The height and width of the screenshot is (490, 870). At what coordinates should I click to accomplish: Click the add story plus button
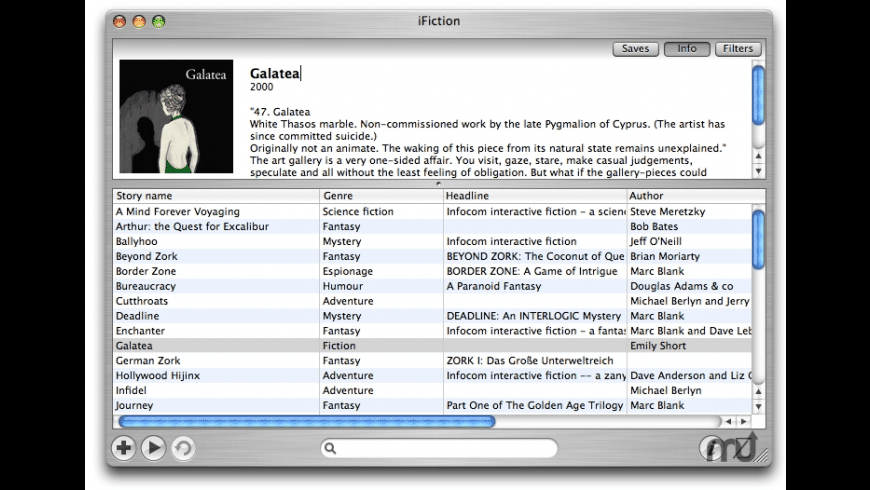tap(123, 448)
